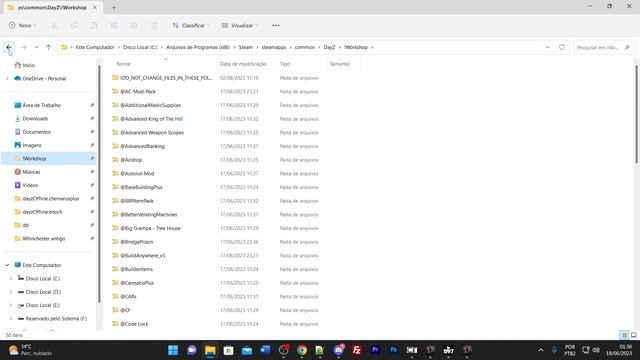This screenshot has height=360, width=640.
Task: Sort by Tipo column header
Action: pyautogui.click(x=285, y=64)
